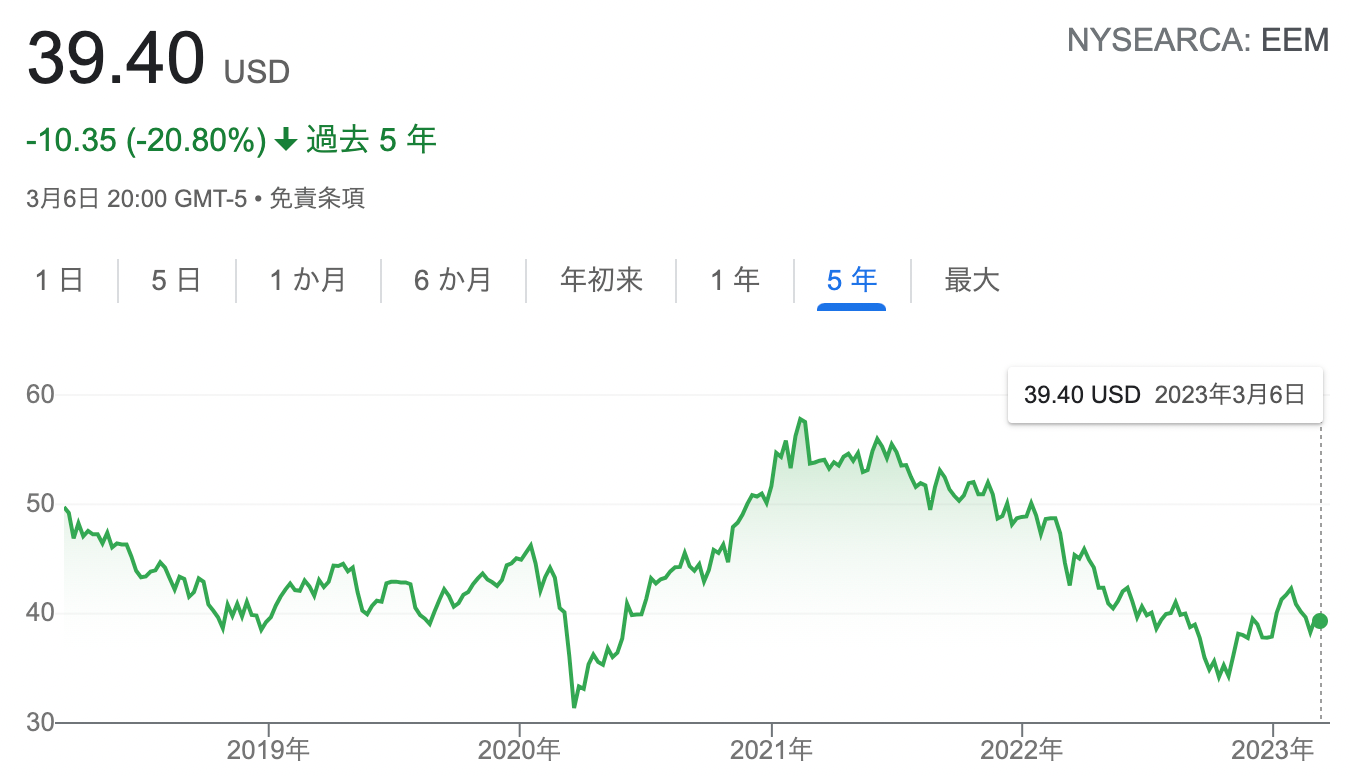Screen dimensions: 1350x776
Task: Click the green endpoint dot on chart
Action: [1320, 621]
